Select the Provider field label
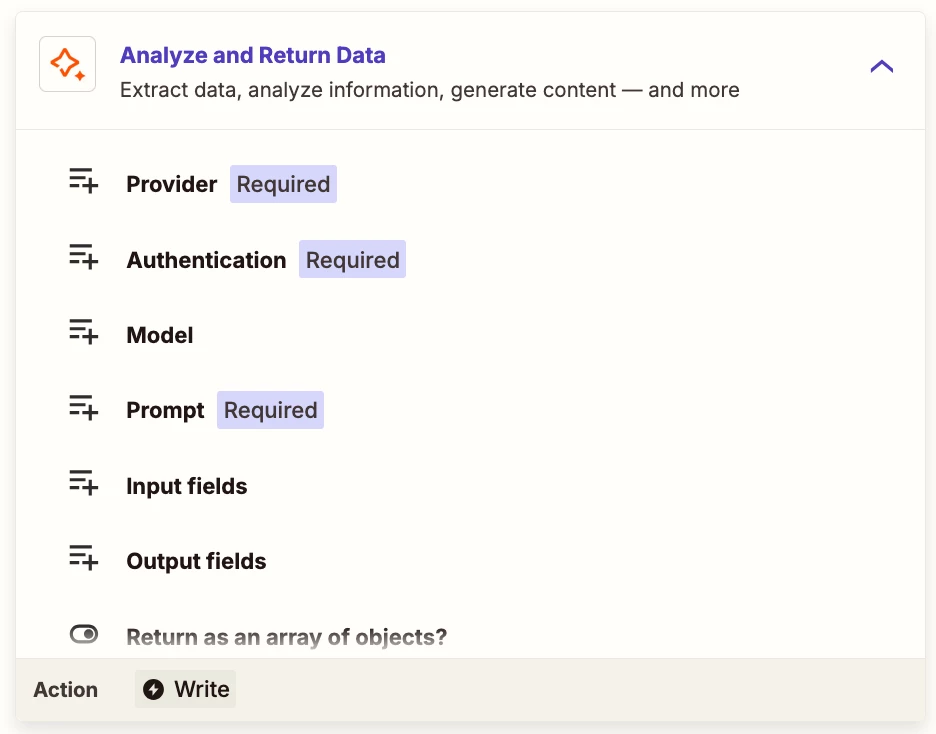The height and width of the screenshot is (734, 936). coord(172,184)
